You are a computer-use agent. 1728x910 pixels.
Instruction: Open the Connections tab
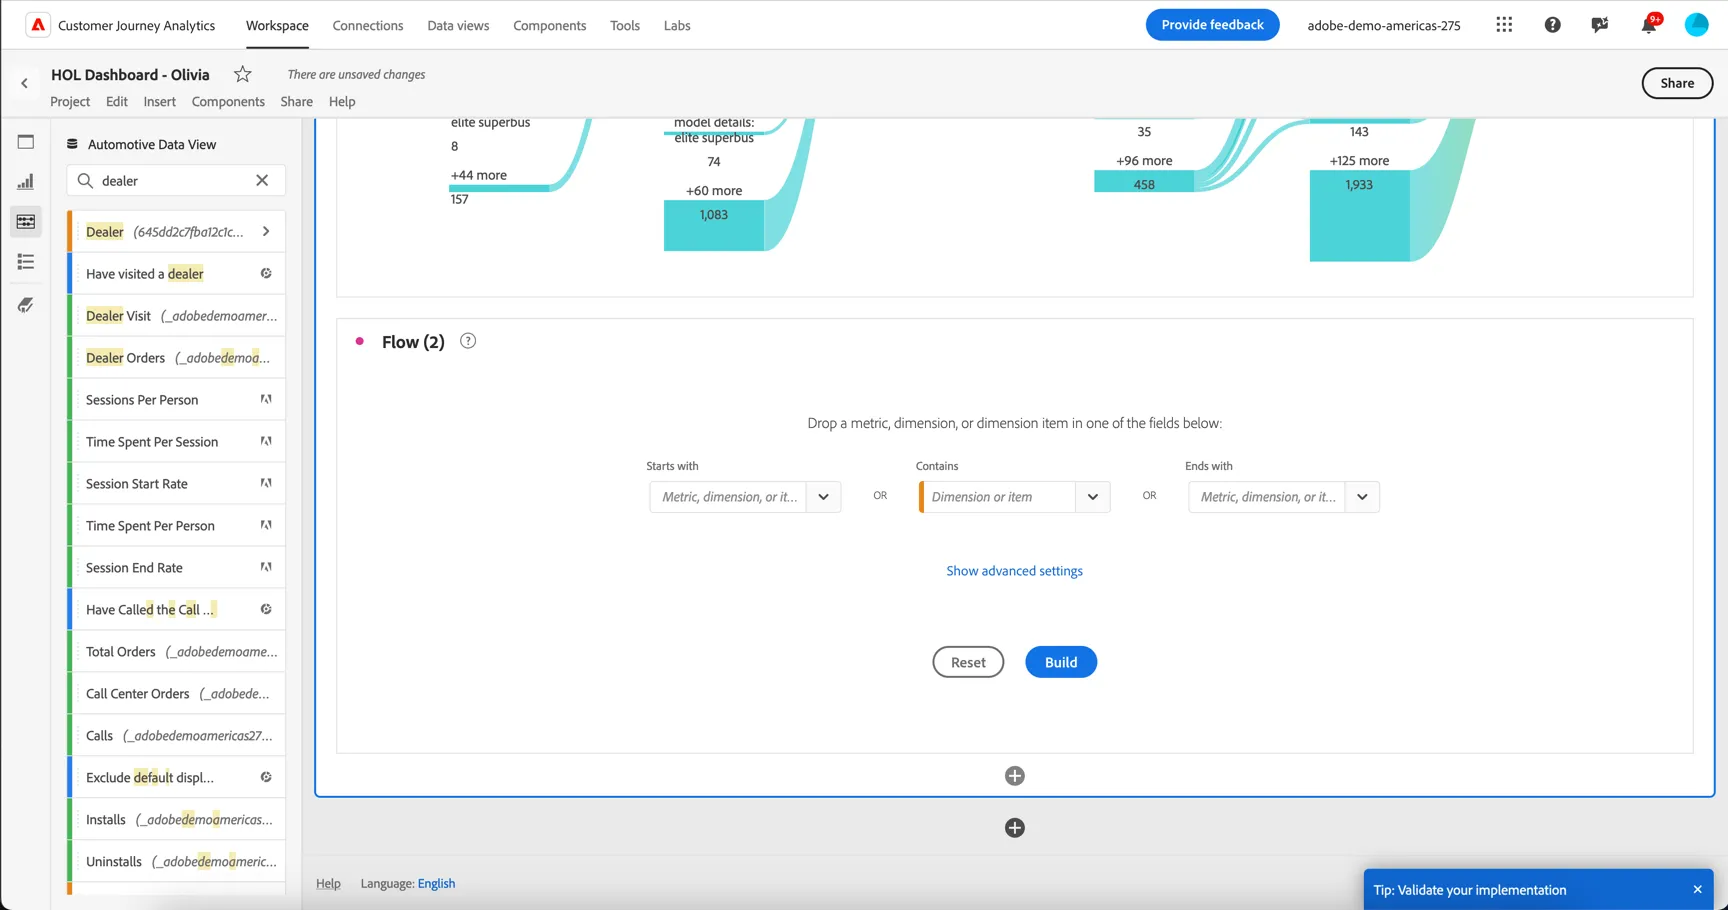point(368,25)
